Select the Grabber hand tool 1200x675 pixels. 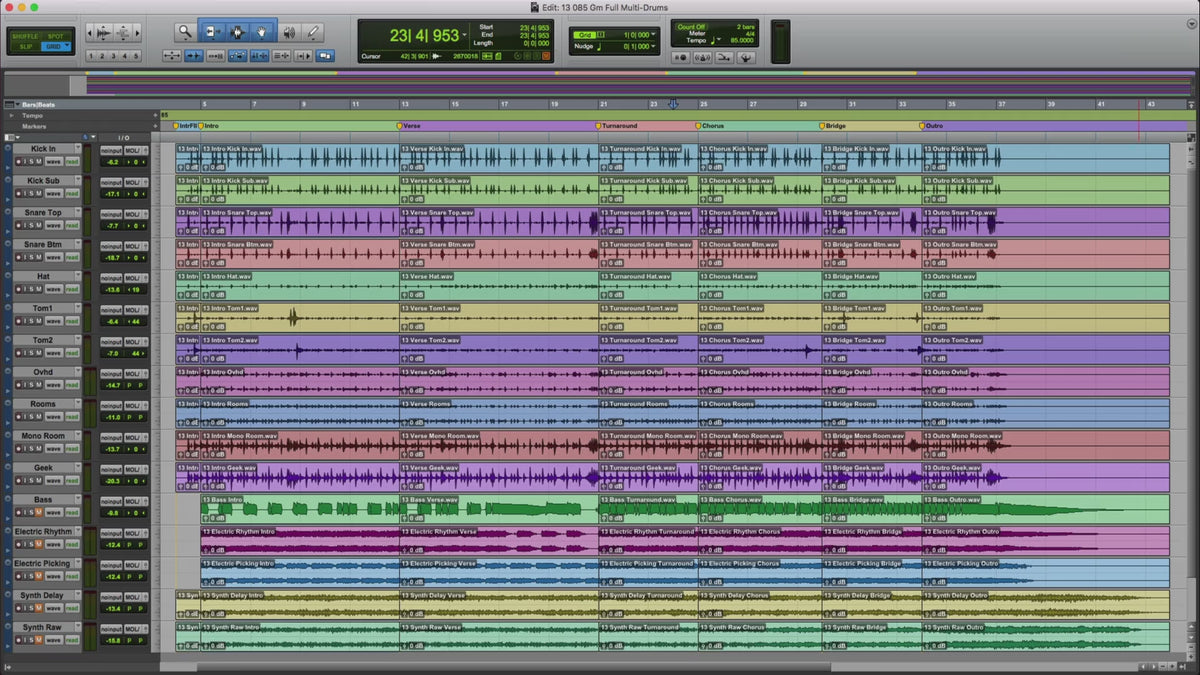tap(263, 32)
